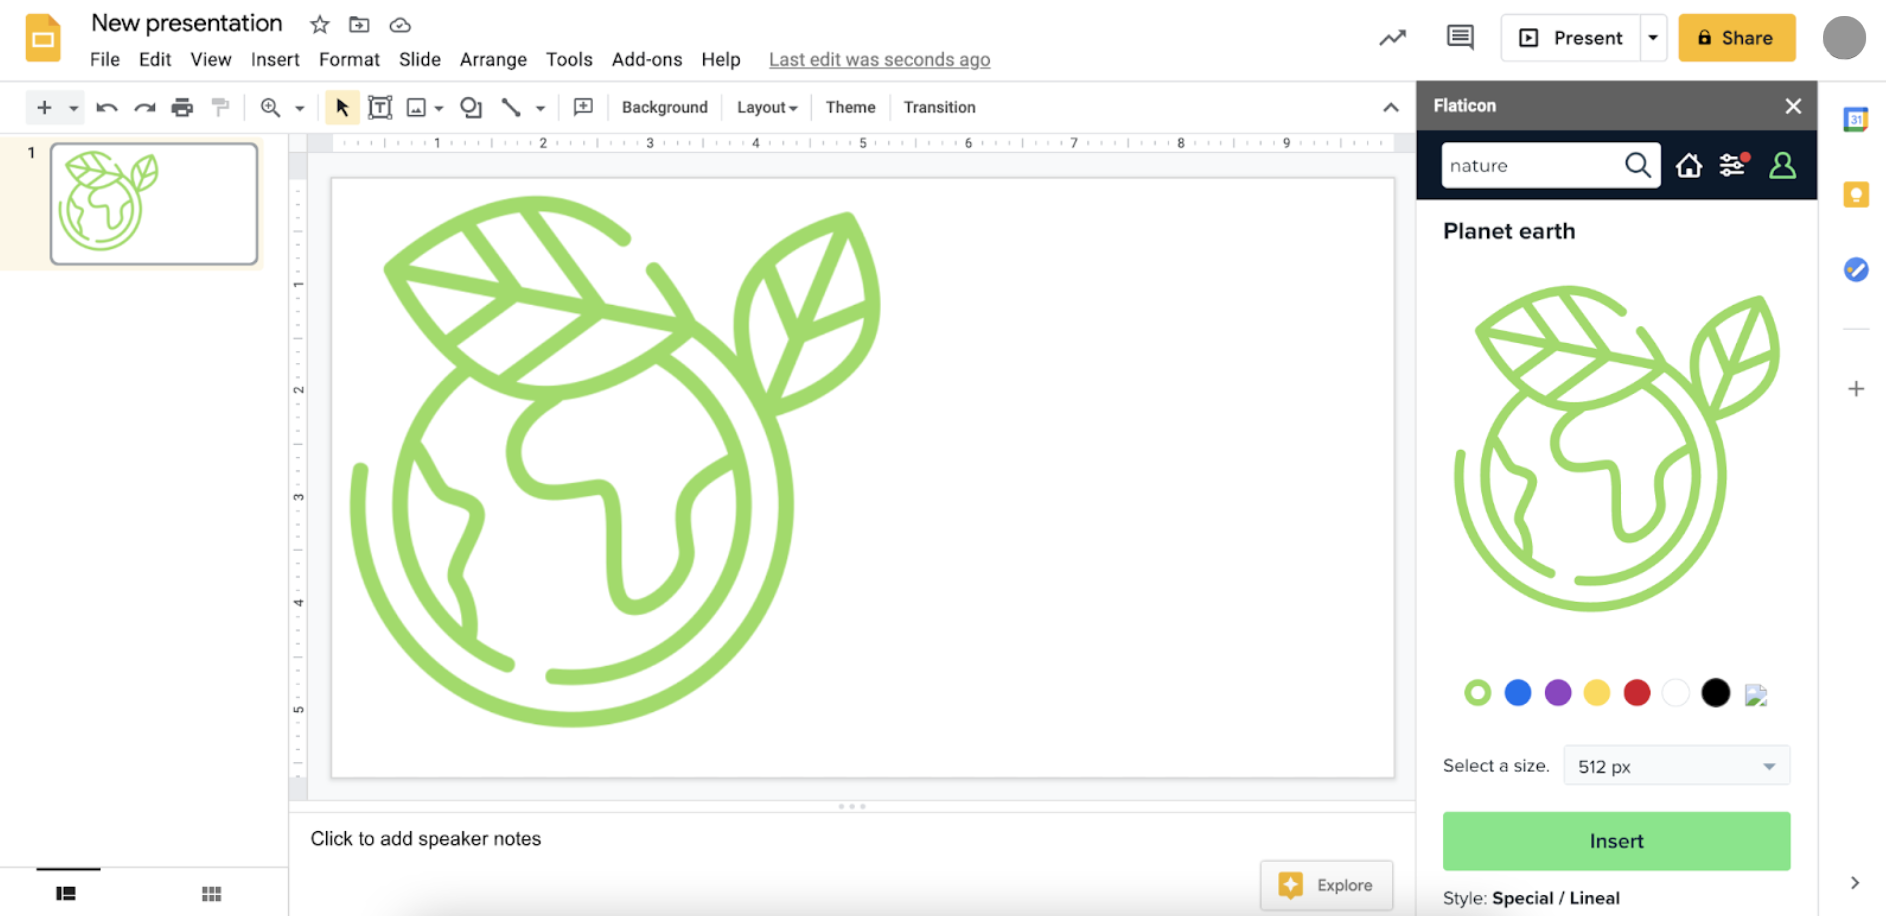
Task: Undo the last action
Action: pyautogui.click(x=106, y=107)
